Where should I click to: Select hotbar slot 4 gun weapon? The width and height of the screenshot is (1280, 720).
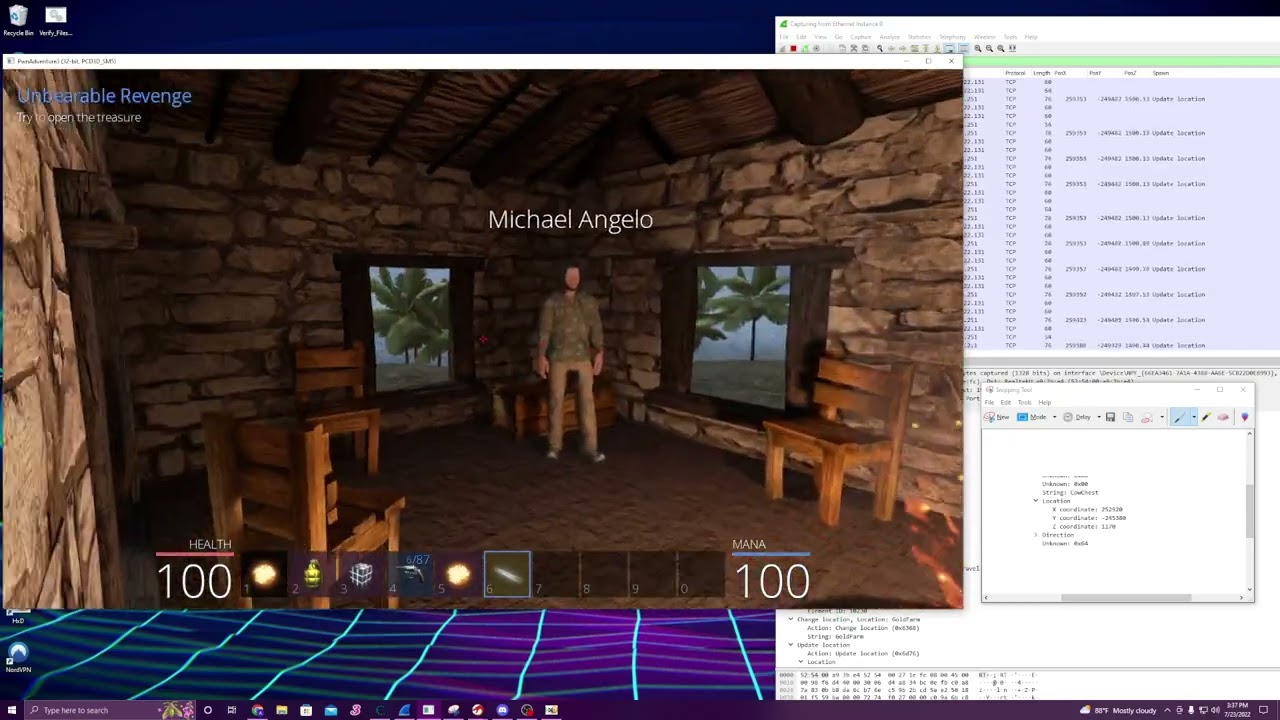[410, 575]
